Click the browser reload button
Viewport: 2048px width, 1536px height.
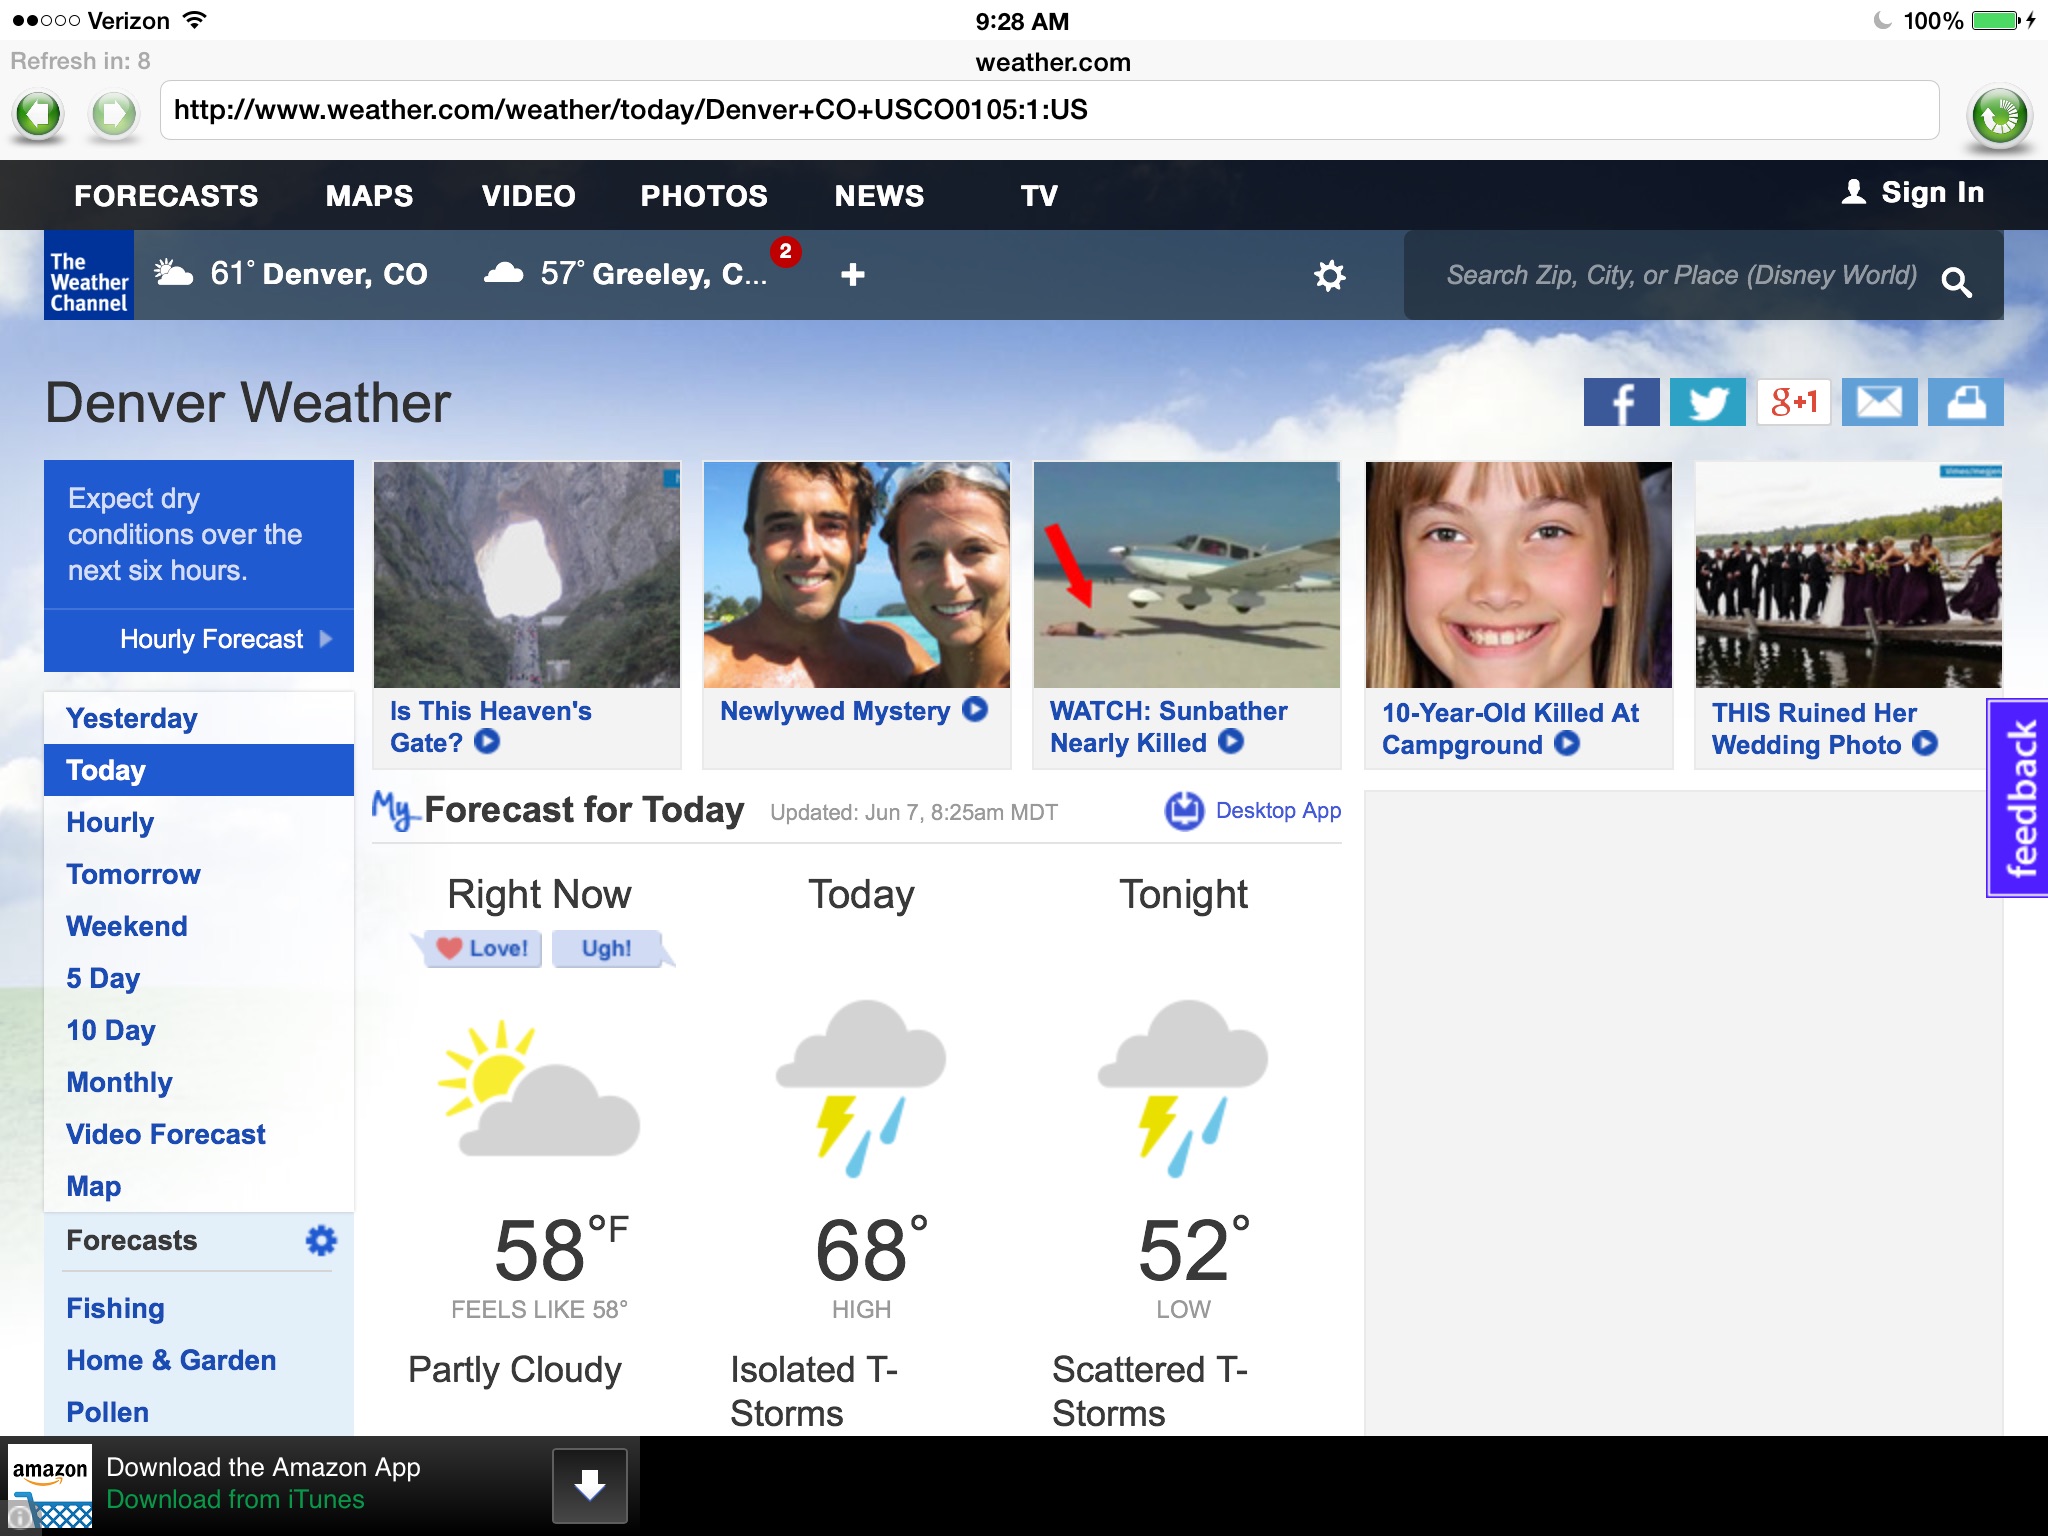1999,116
